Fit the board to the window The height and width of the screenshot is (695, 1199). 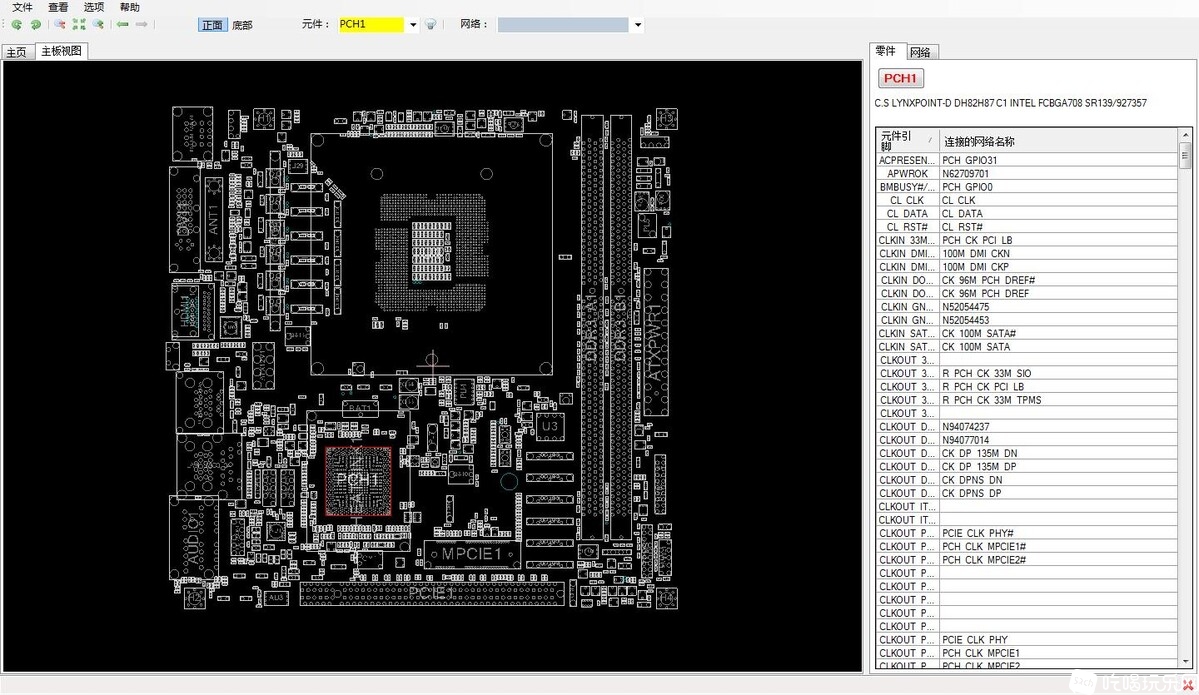pyautogui.click(x=79, y=24)
